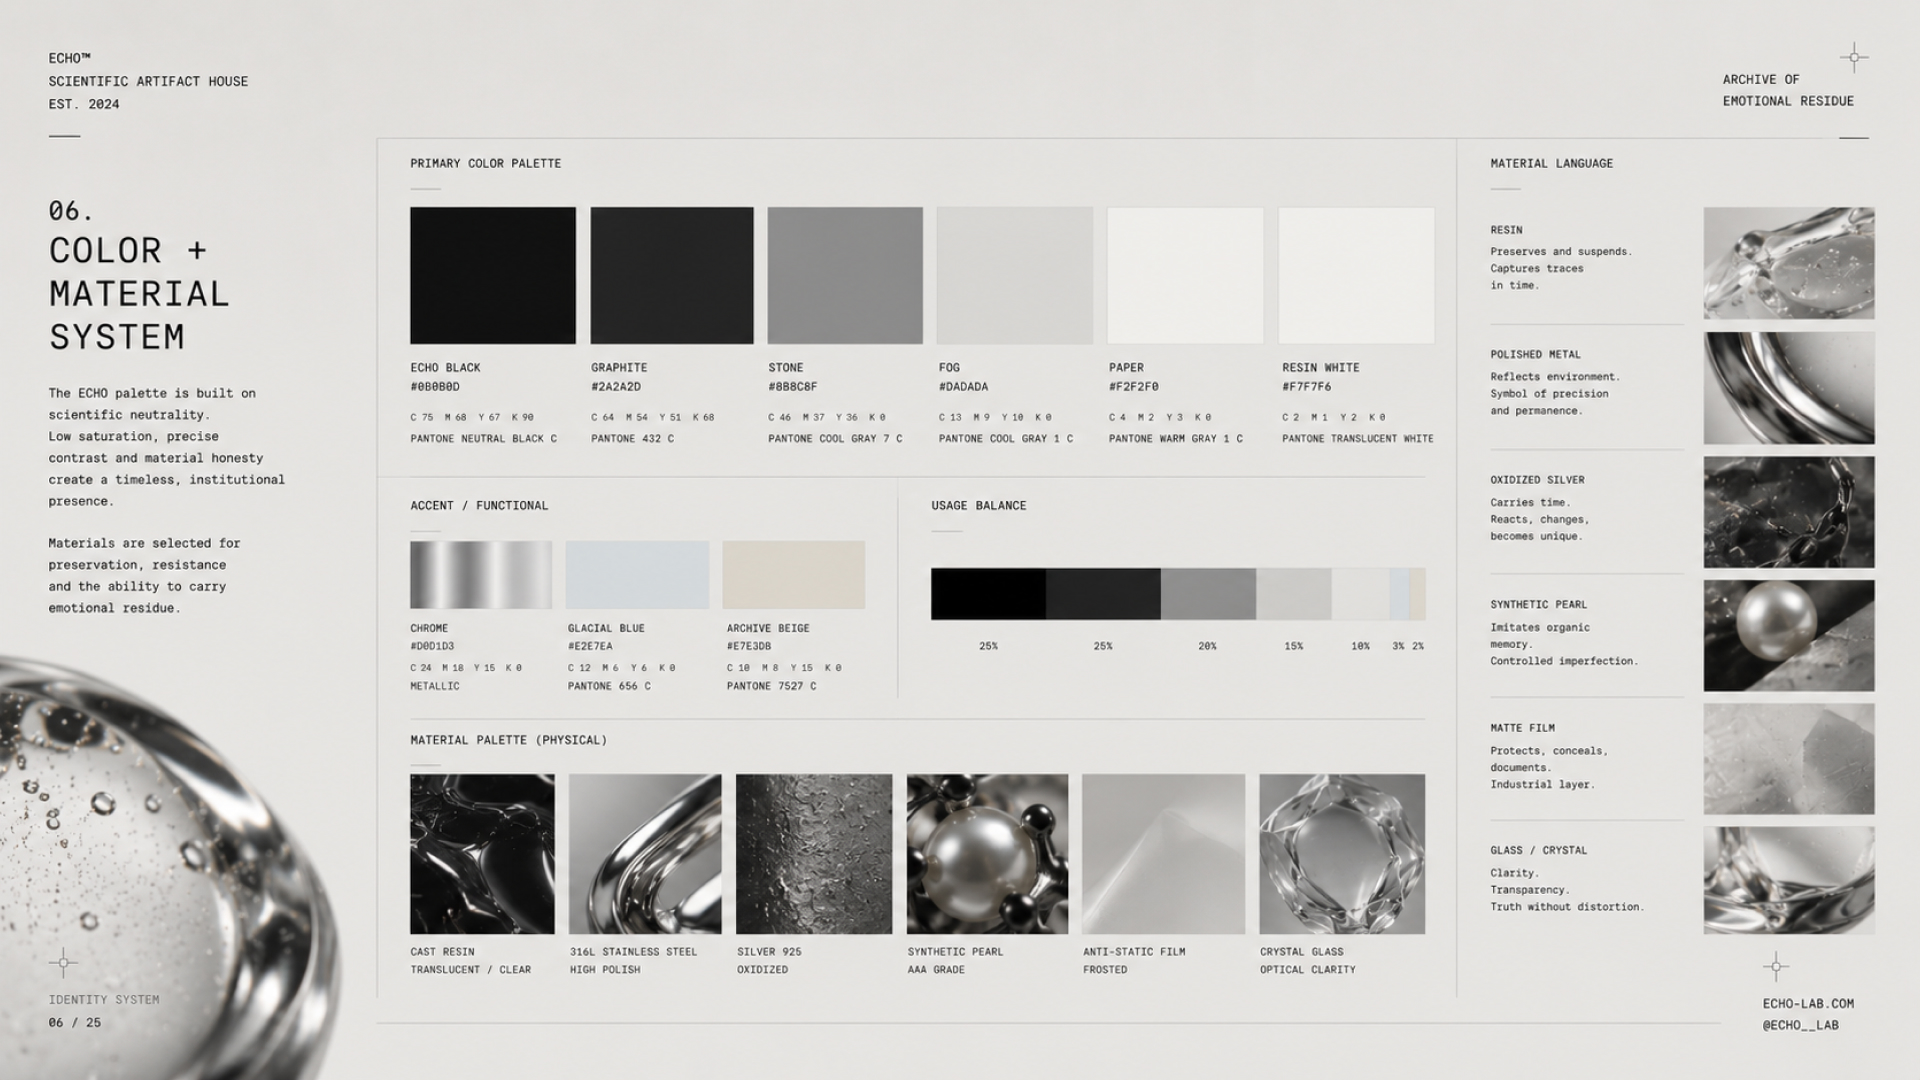Select the 'ARCHIVE OF EMOTIONAL RESIDUE' header
This screenshot has height=1080, width=1920.
(x=1788, y=90)
